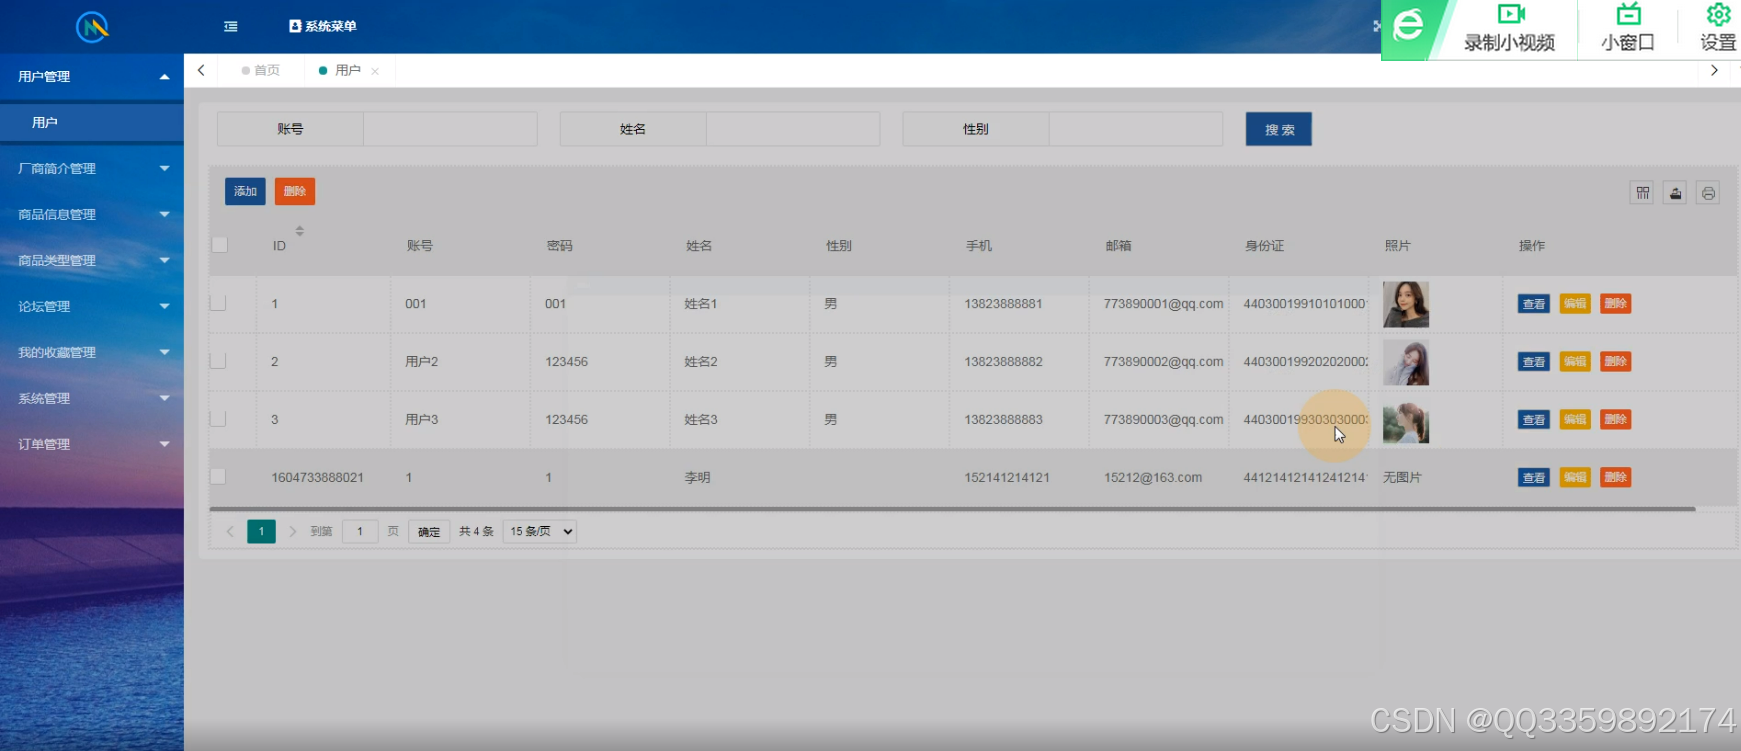The width and height of the screenshot is (1741, 751).
Task: Click page 1 in pagination
Action: pos(261,531)
